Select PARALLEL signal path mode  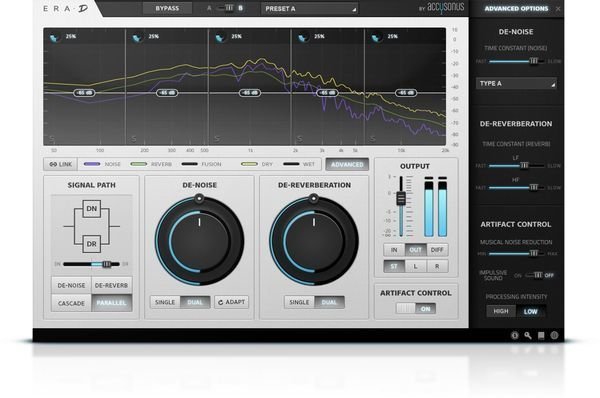111,303
